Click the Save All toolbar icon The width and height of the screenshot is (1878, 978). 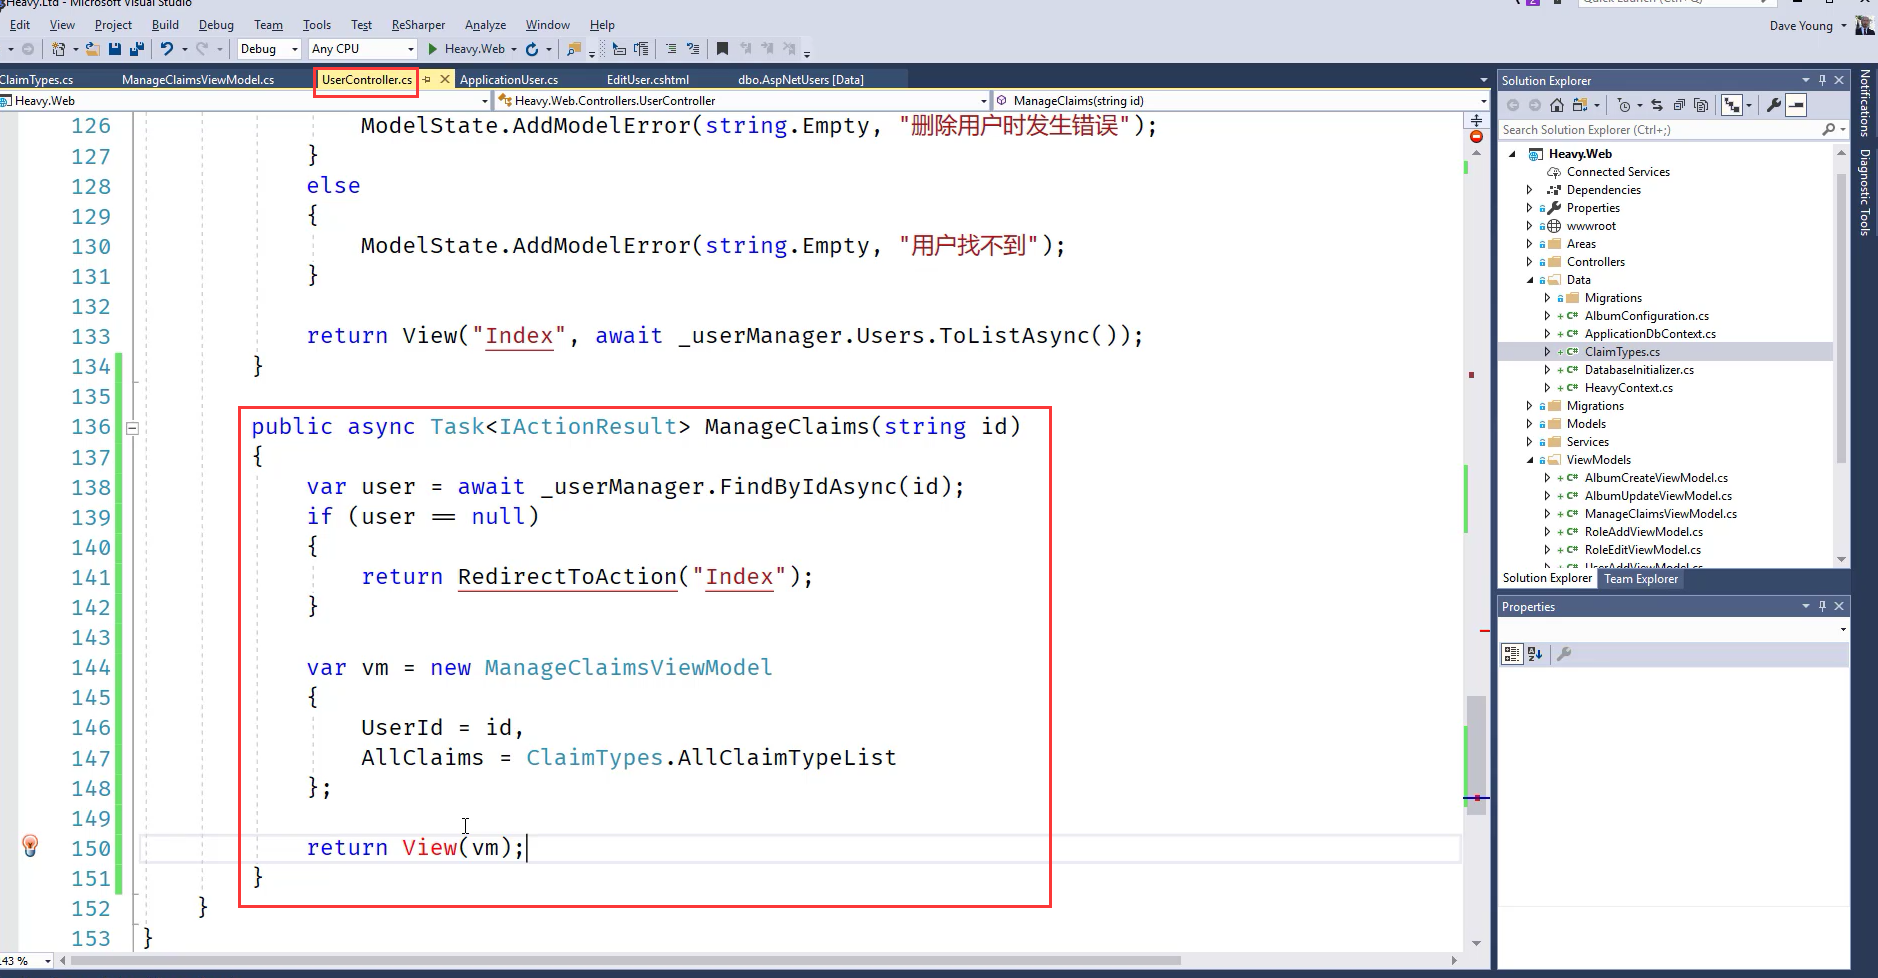coord(136,49)
